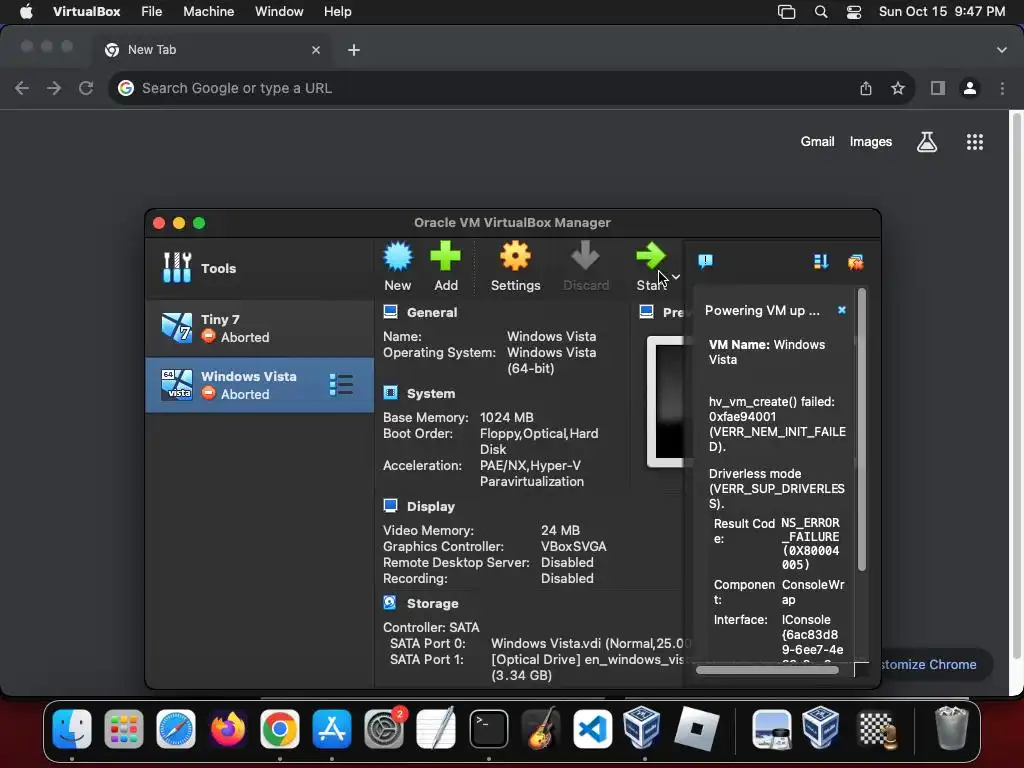The image size is (1024, 768).
Task: Click the Stage Manager icon in the menu bar
Action: point(786,12)
